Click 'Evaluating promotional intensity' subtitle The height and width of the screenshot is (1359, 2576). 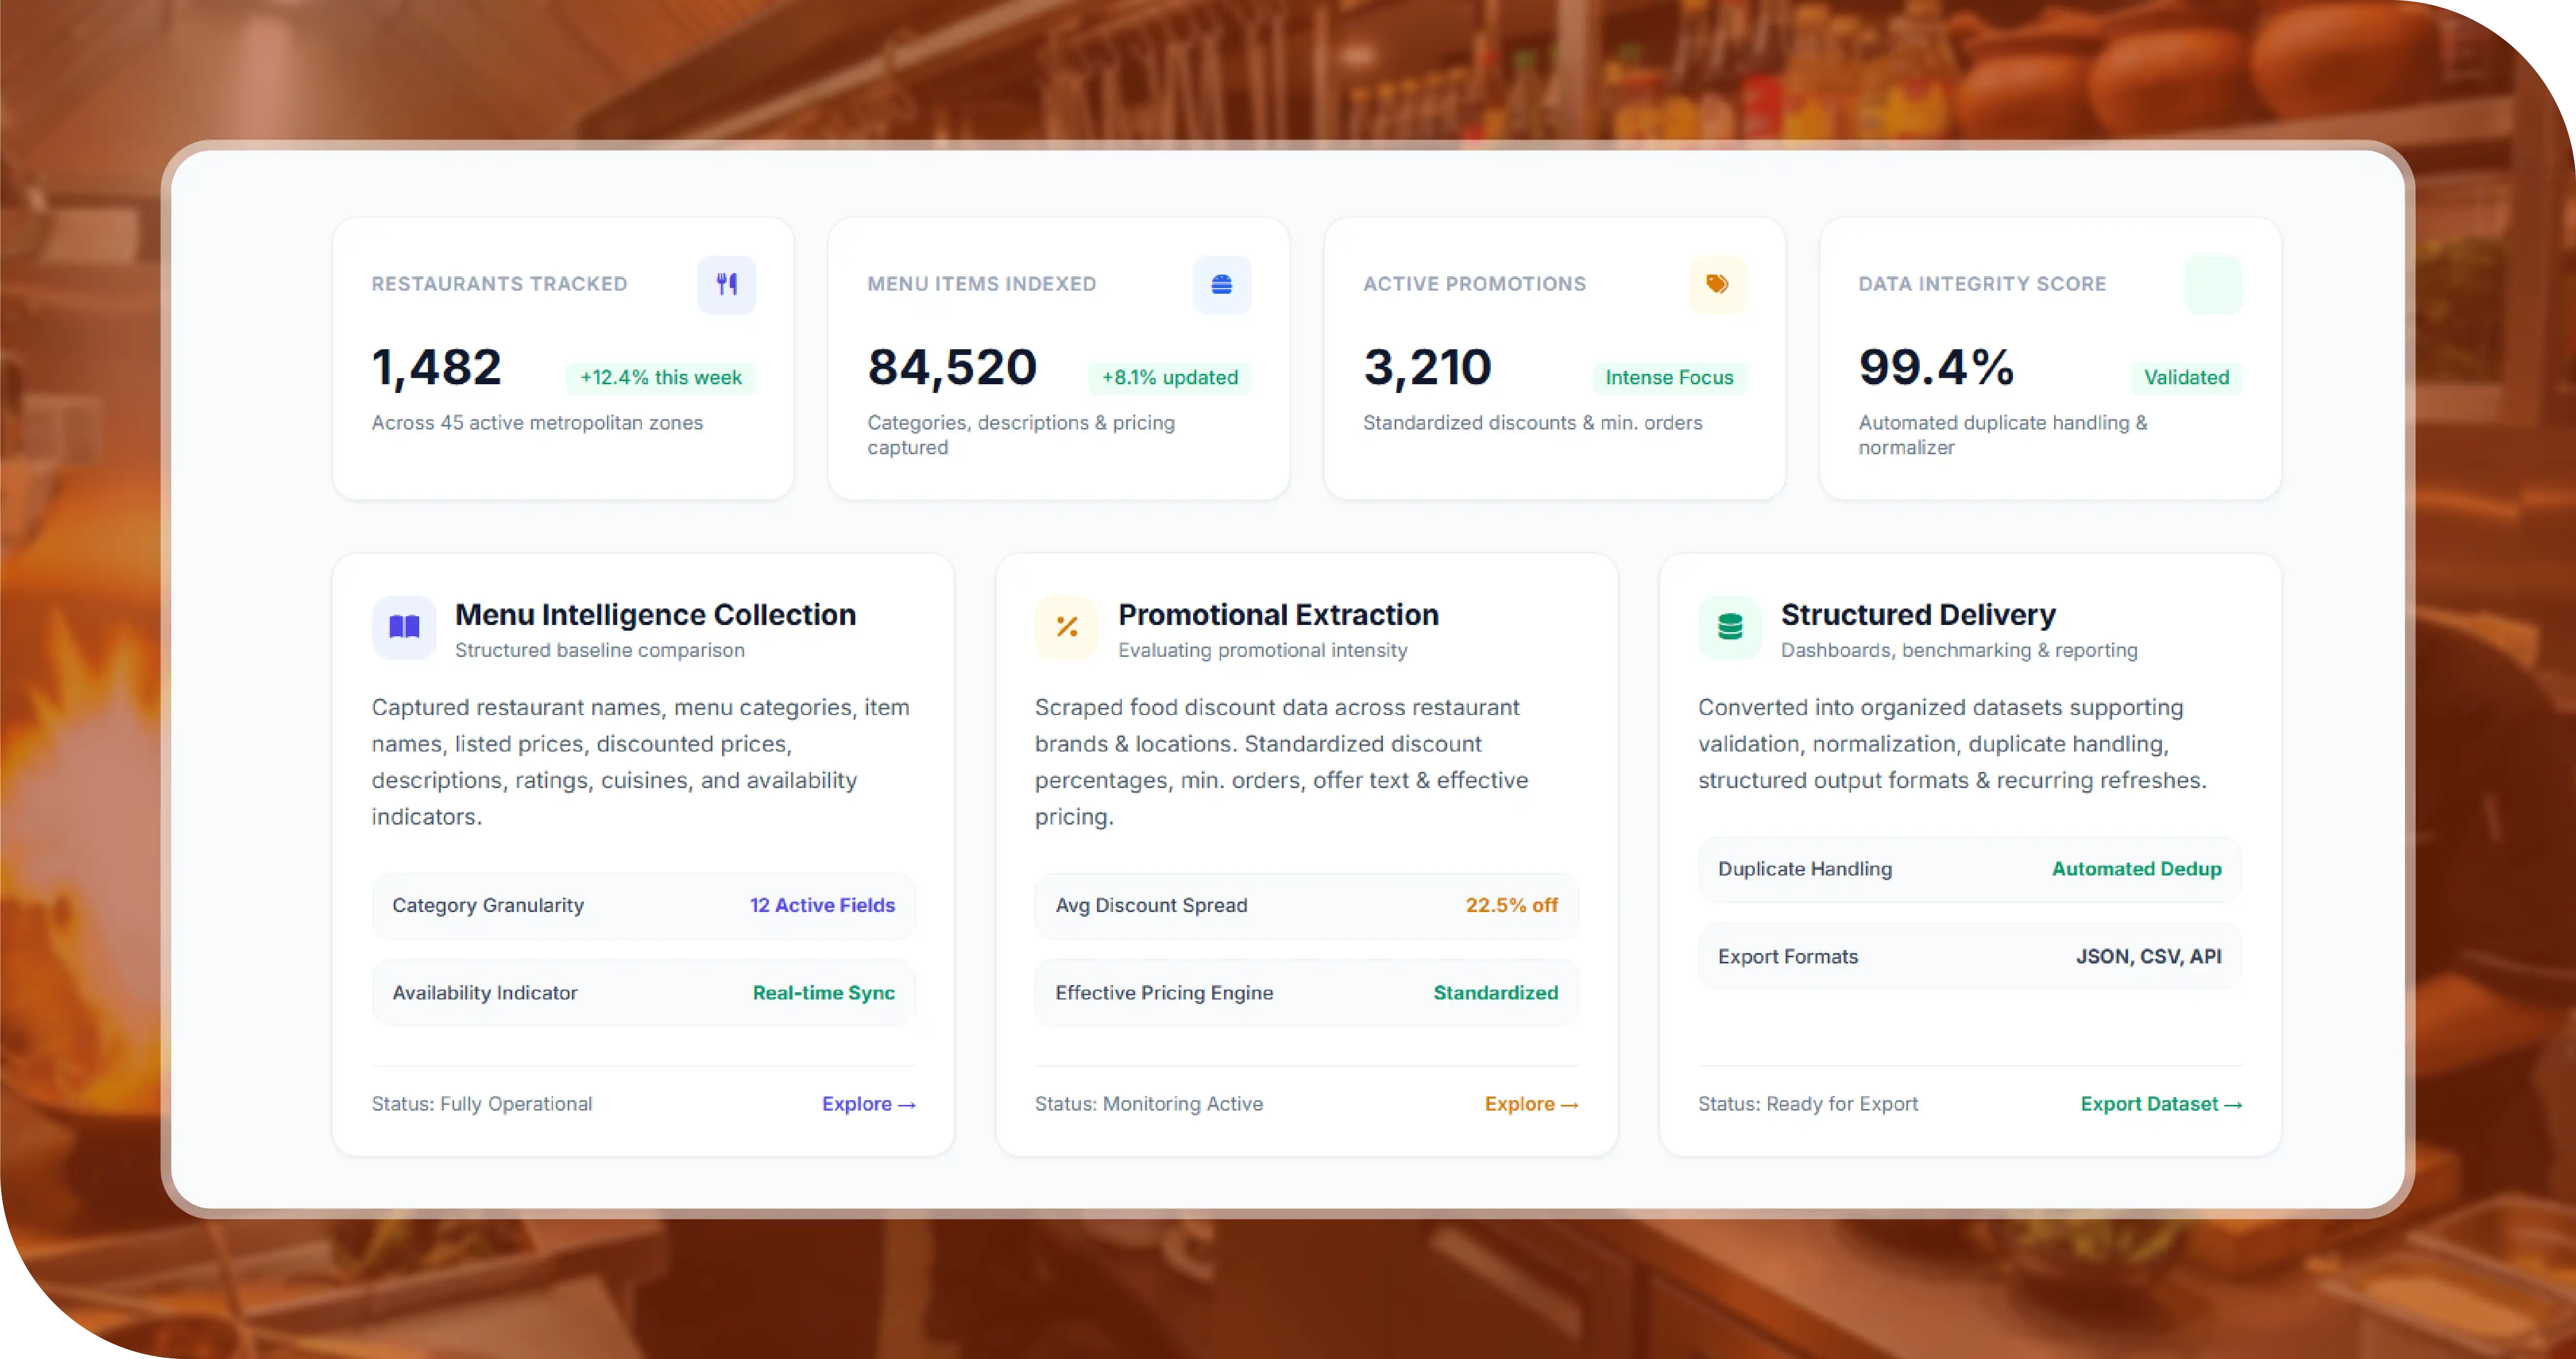(1262, 651)
